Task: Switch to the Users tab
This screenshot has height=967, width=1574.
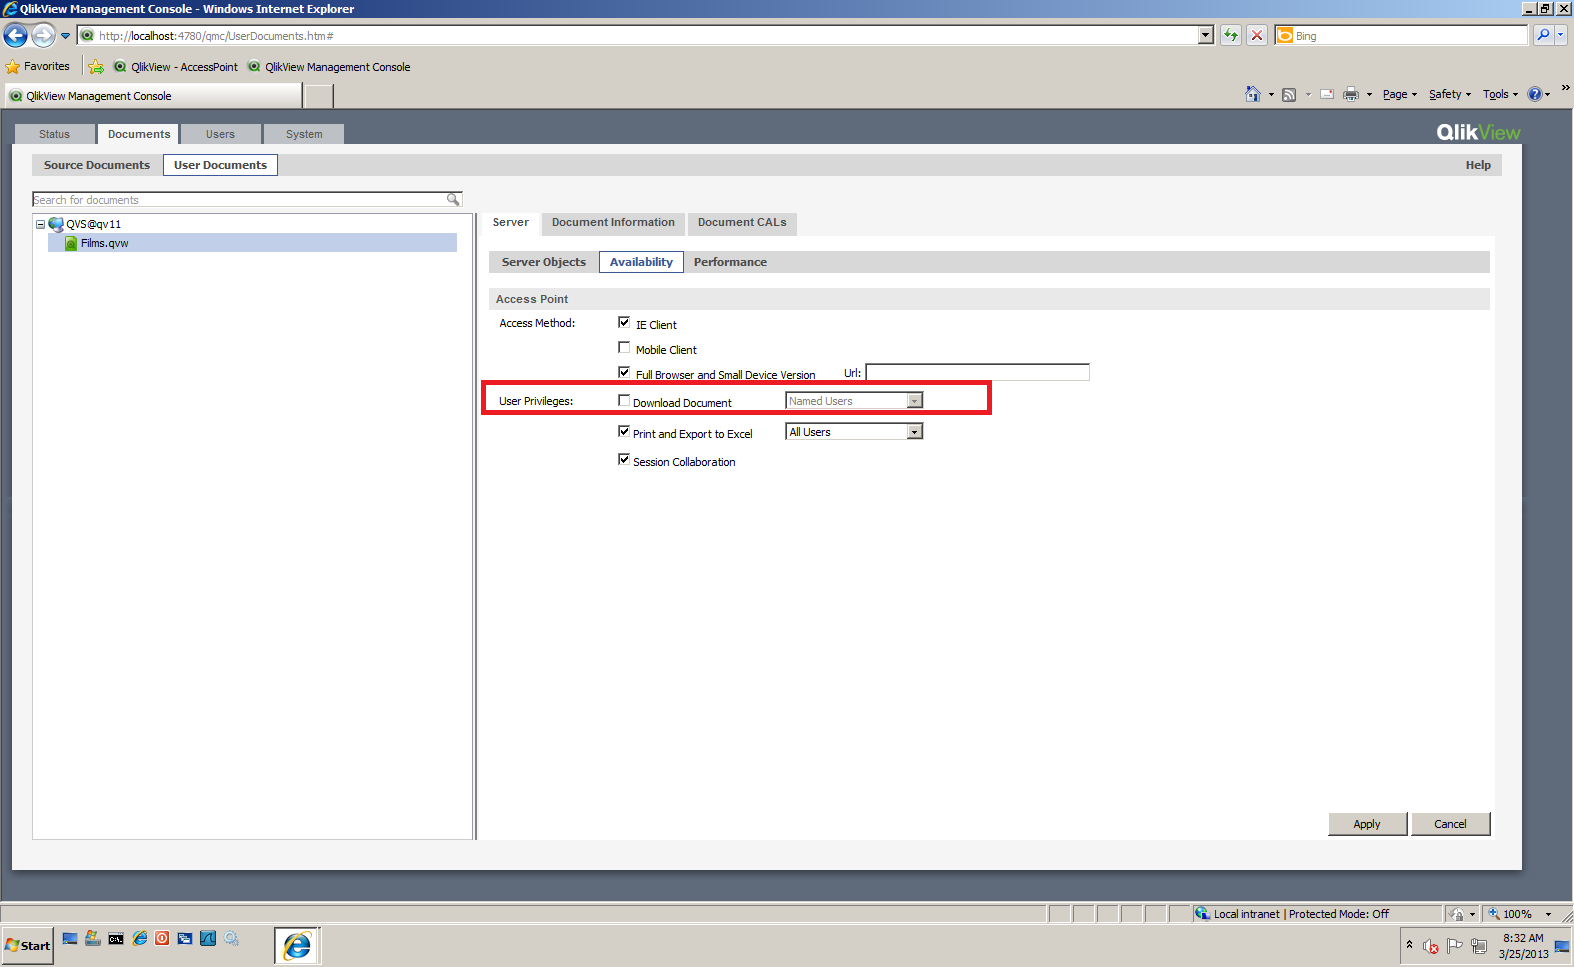Action: (221, 134)
